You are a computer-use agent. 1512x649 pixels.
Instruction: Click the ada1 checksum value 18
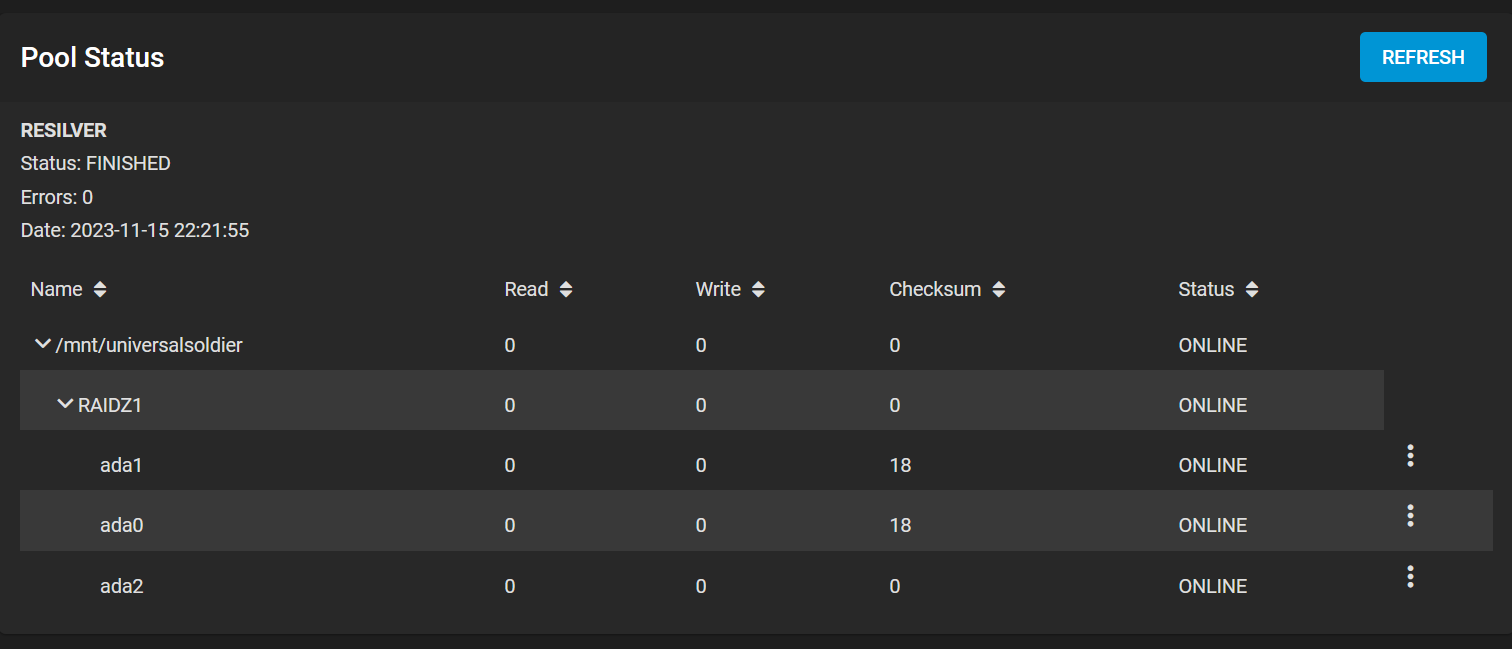pos(900,465)
